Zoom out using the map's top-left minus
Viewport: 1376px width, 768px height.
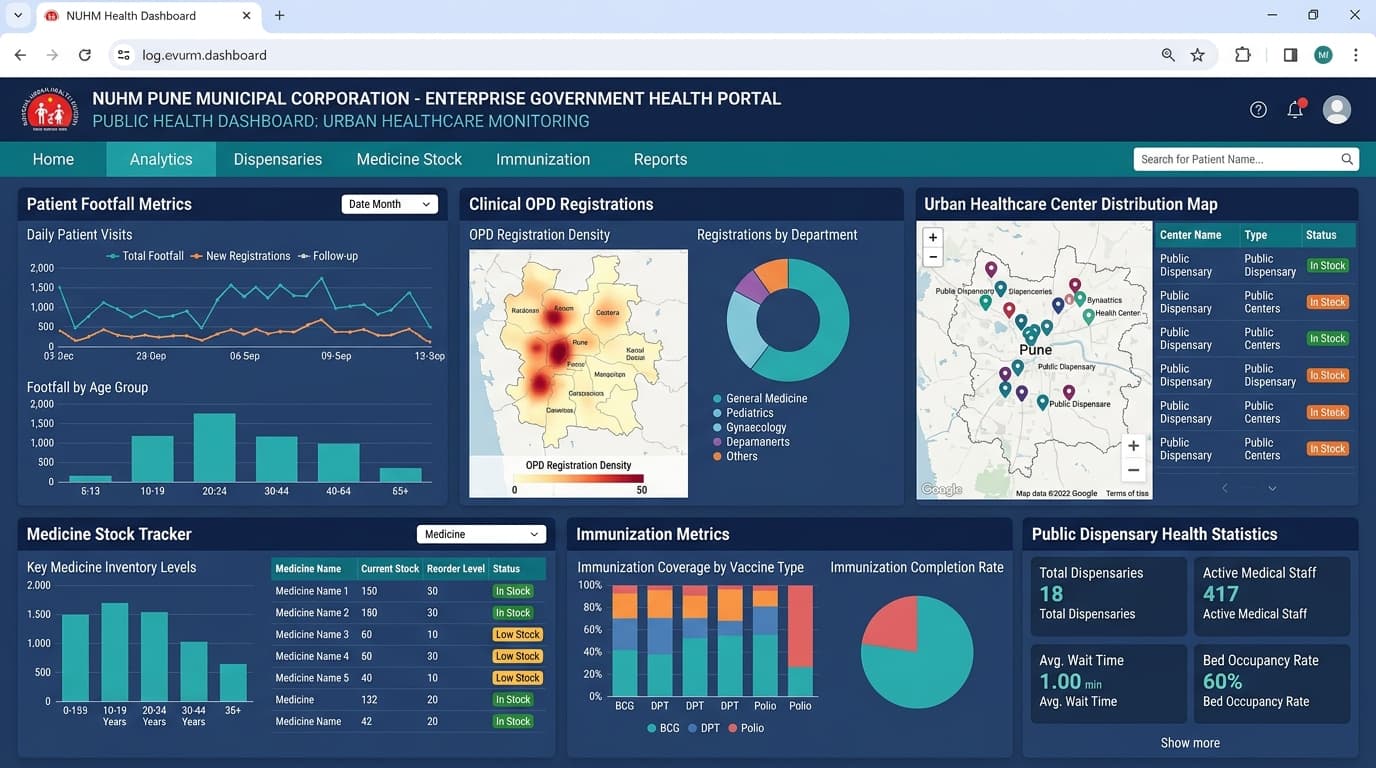click(x=933, y=257)
